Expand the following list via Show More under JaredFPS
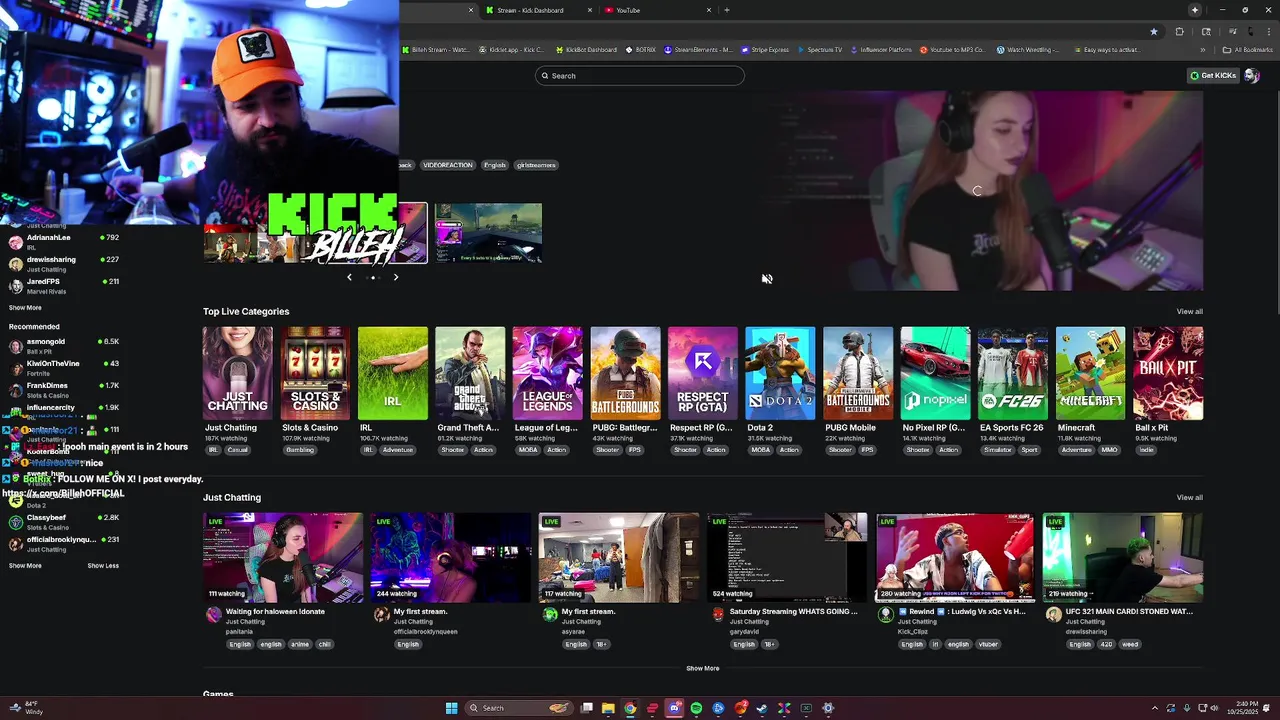Screen dimensions: 1280x720 [x=25, y=308]
